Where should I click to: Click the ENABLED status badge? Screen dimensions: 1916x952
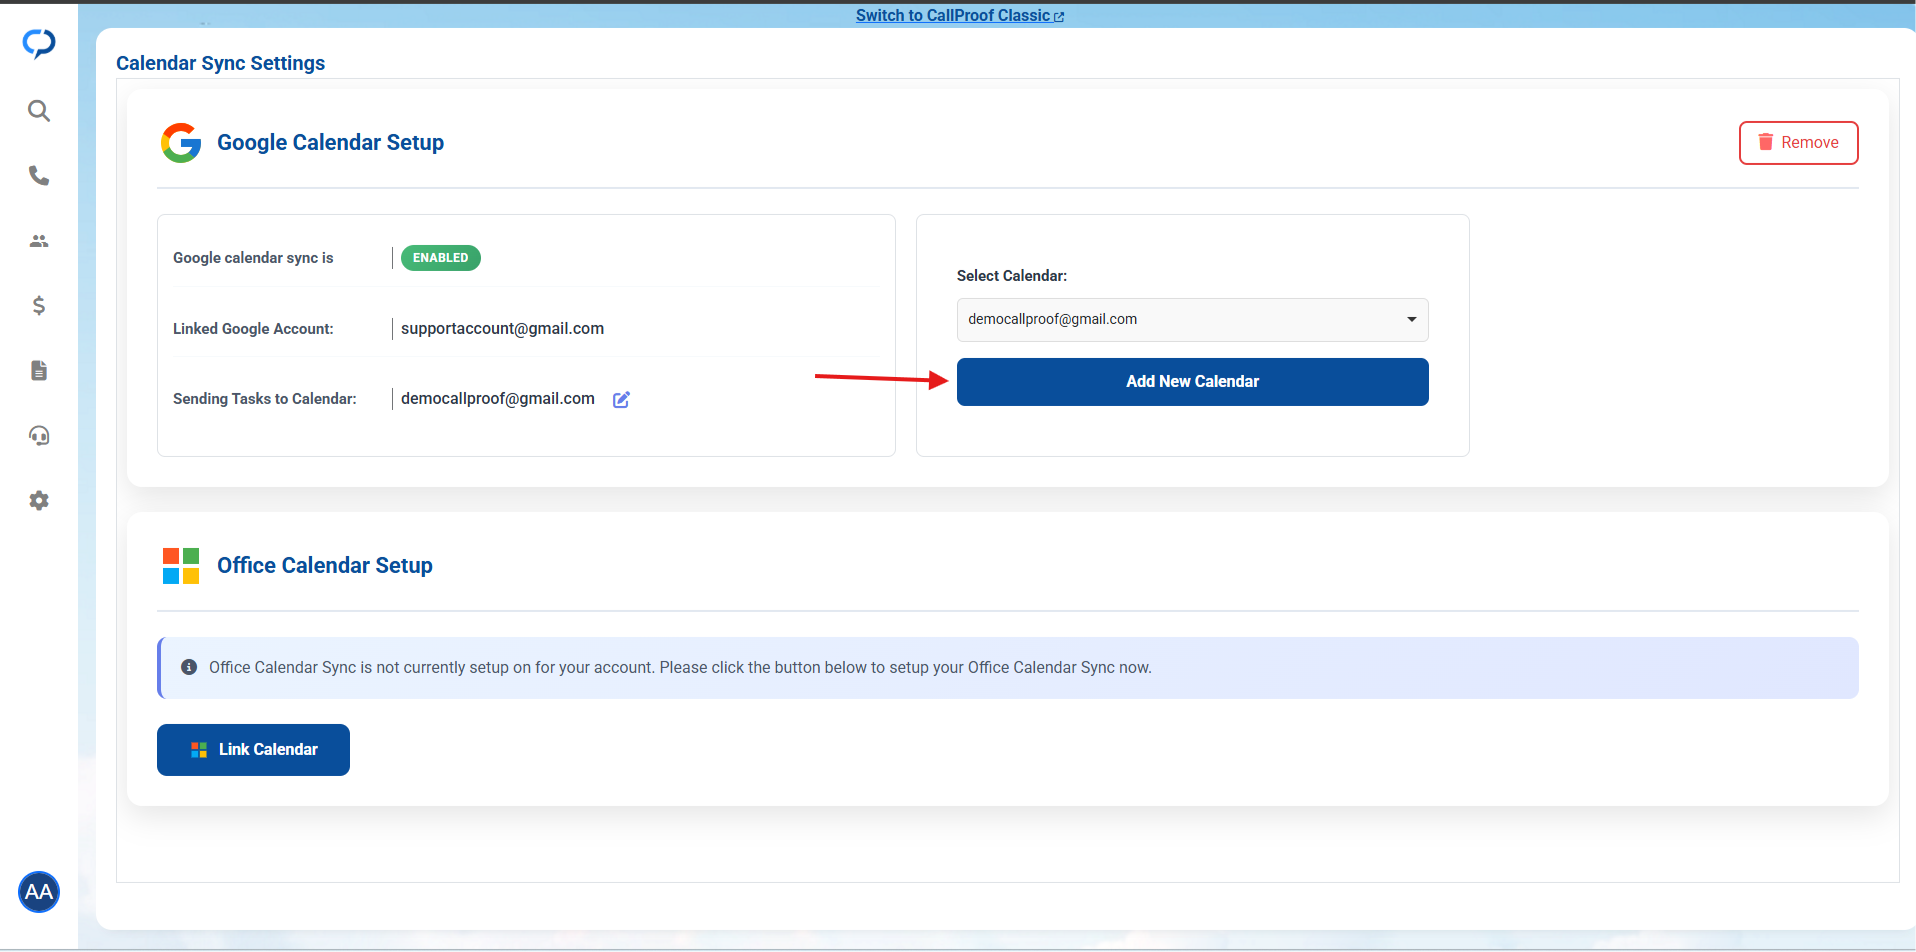pyautogui.click(x=441, y=258)
